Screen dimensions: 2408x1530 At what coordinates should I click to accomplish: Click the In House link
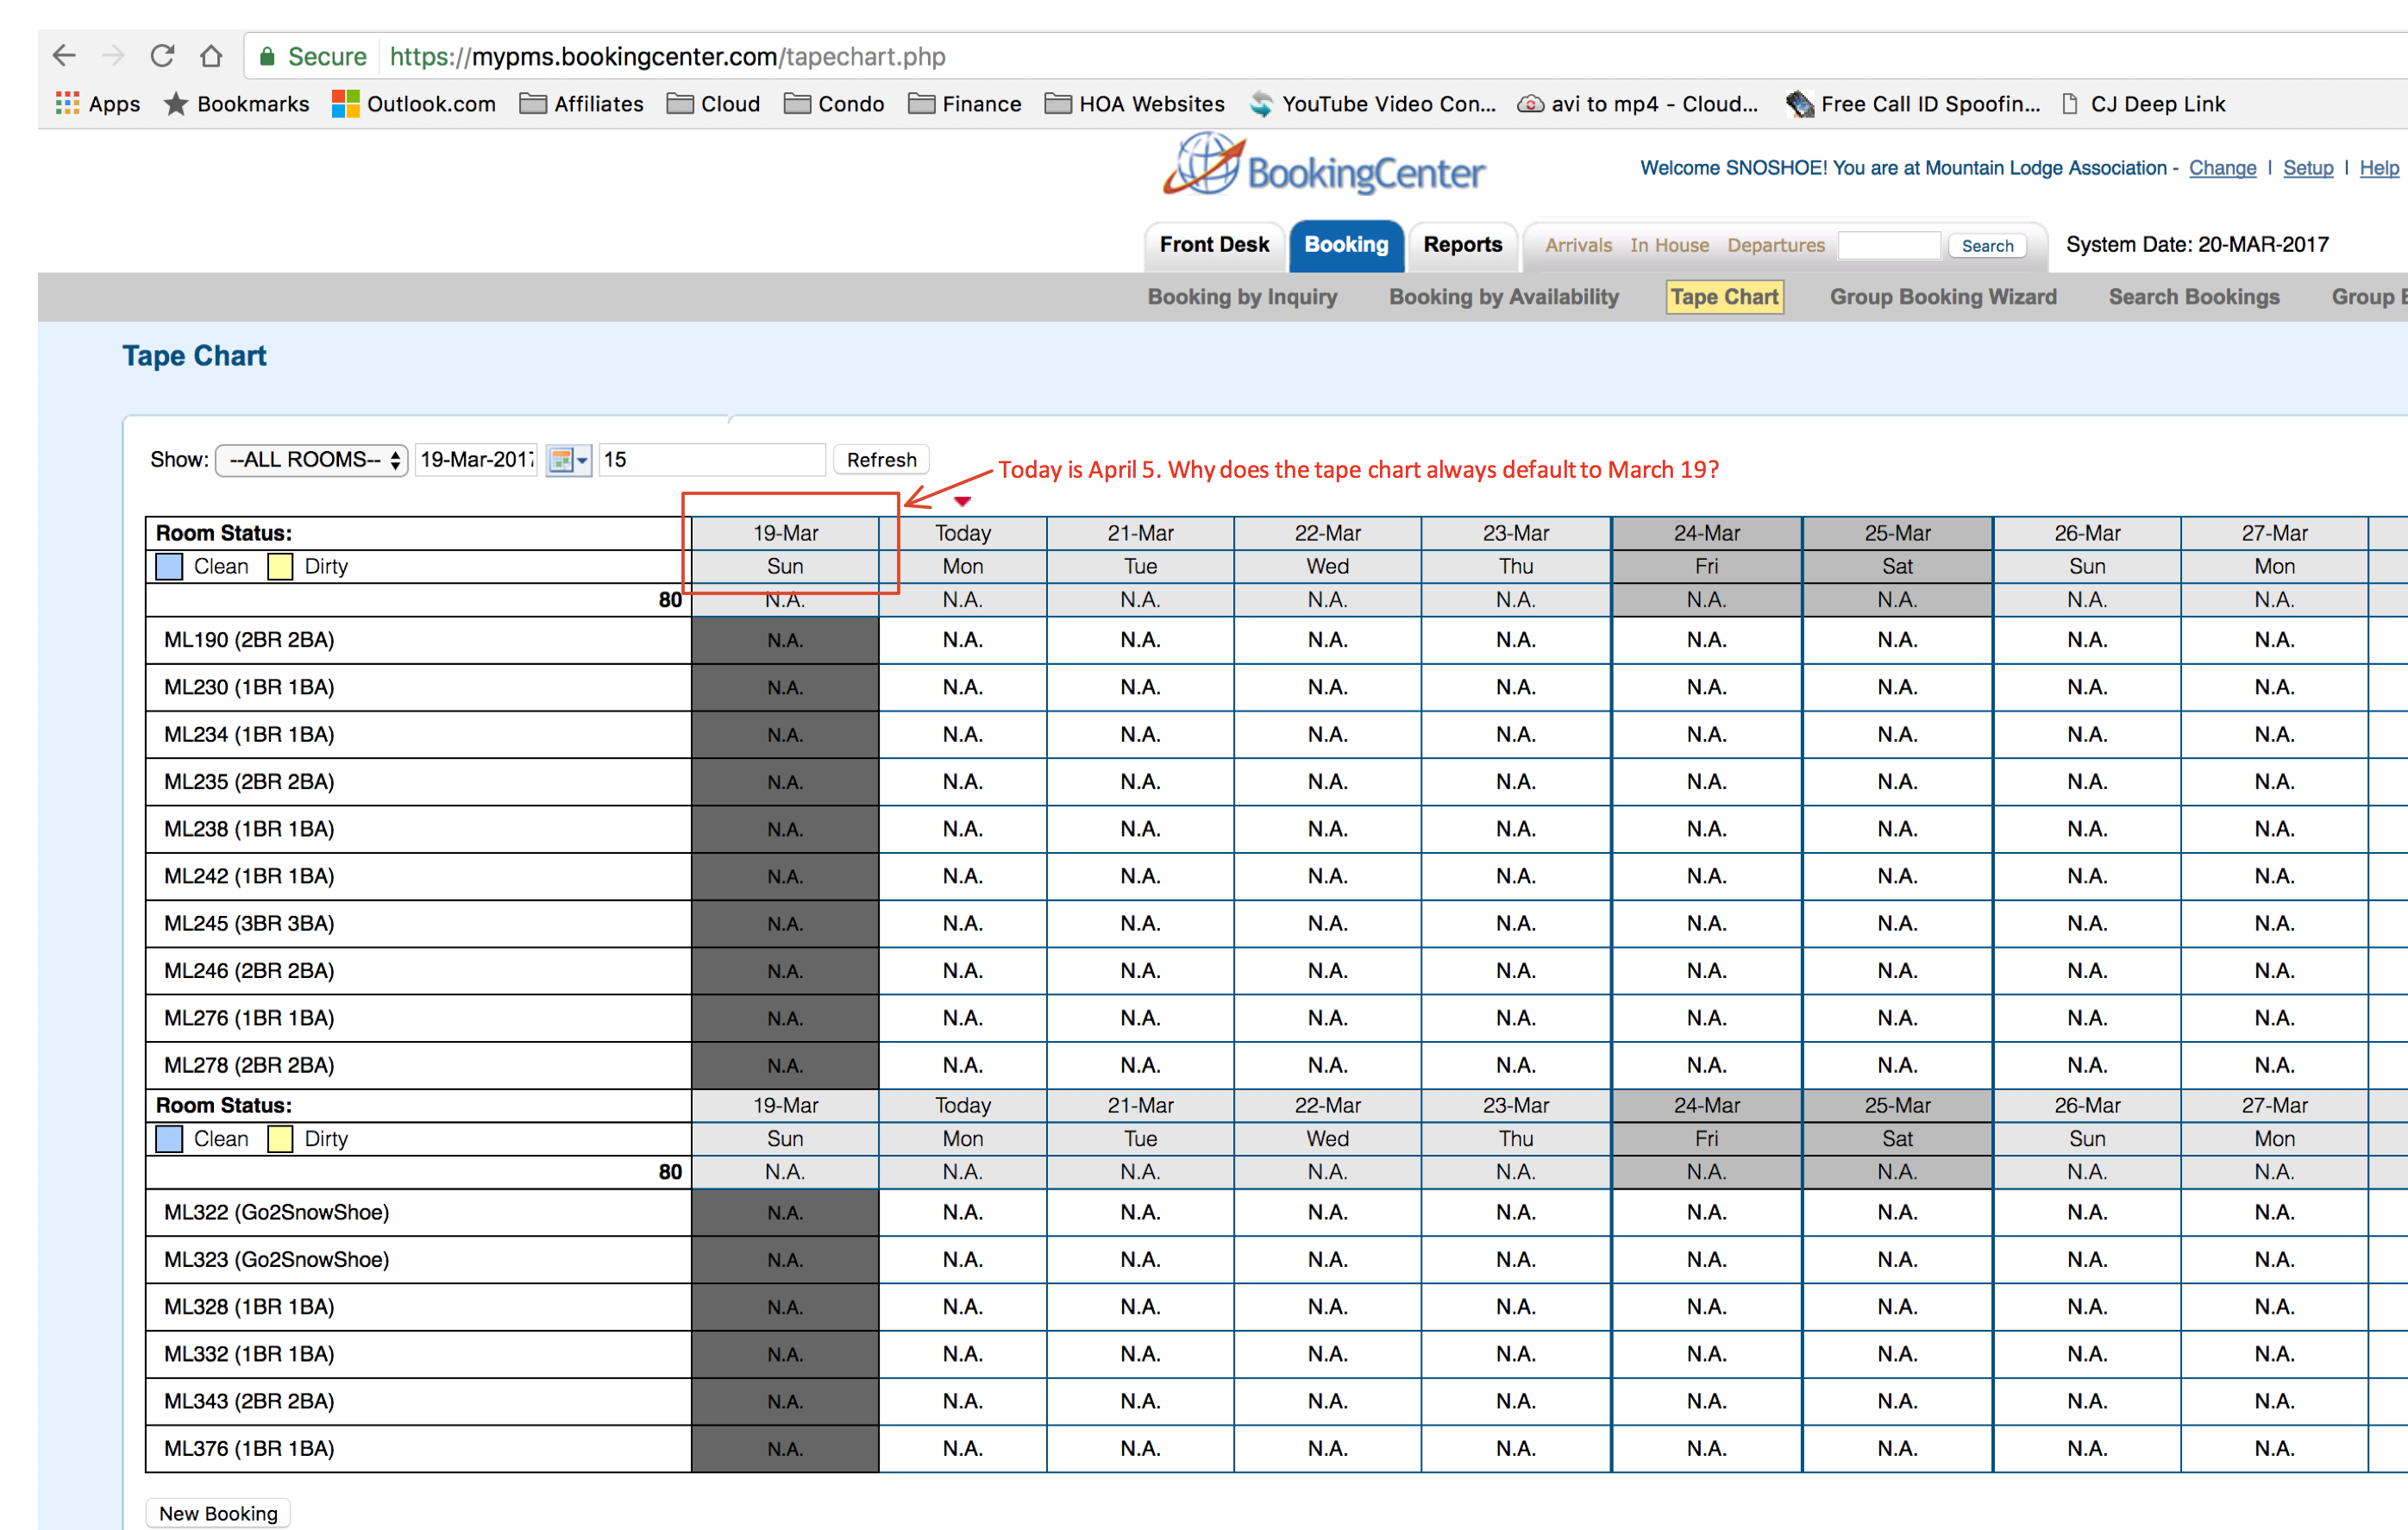click(1668, 246)
